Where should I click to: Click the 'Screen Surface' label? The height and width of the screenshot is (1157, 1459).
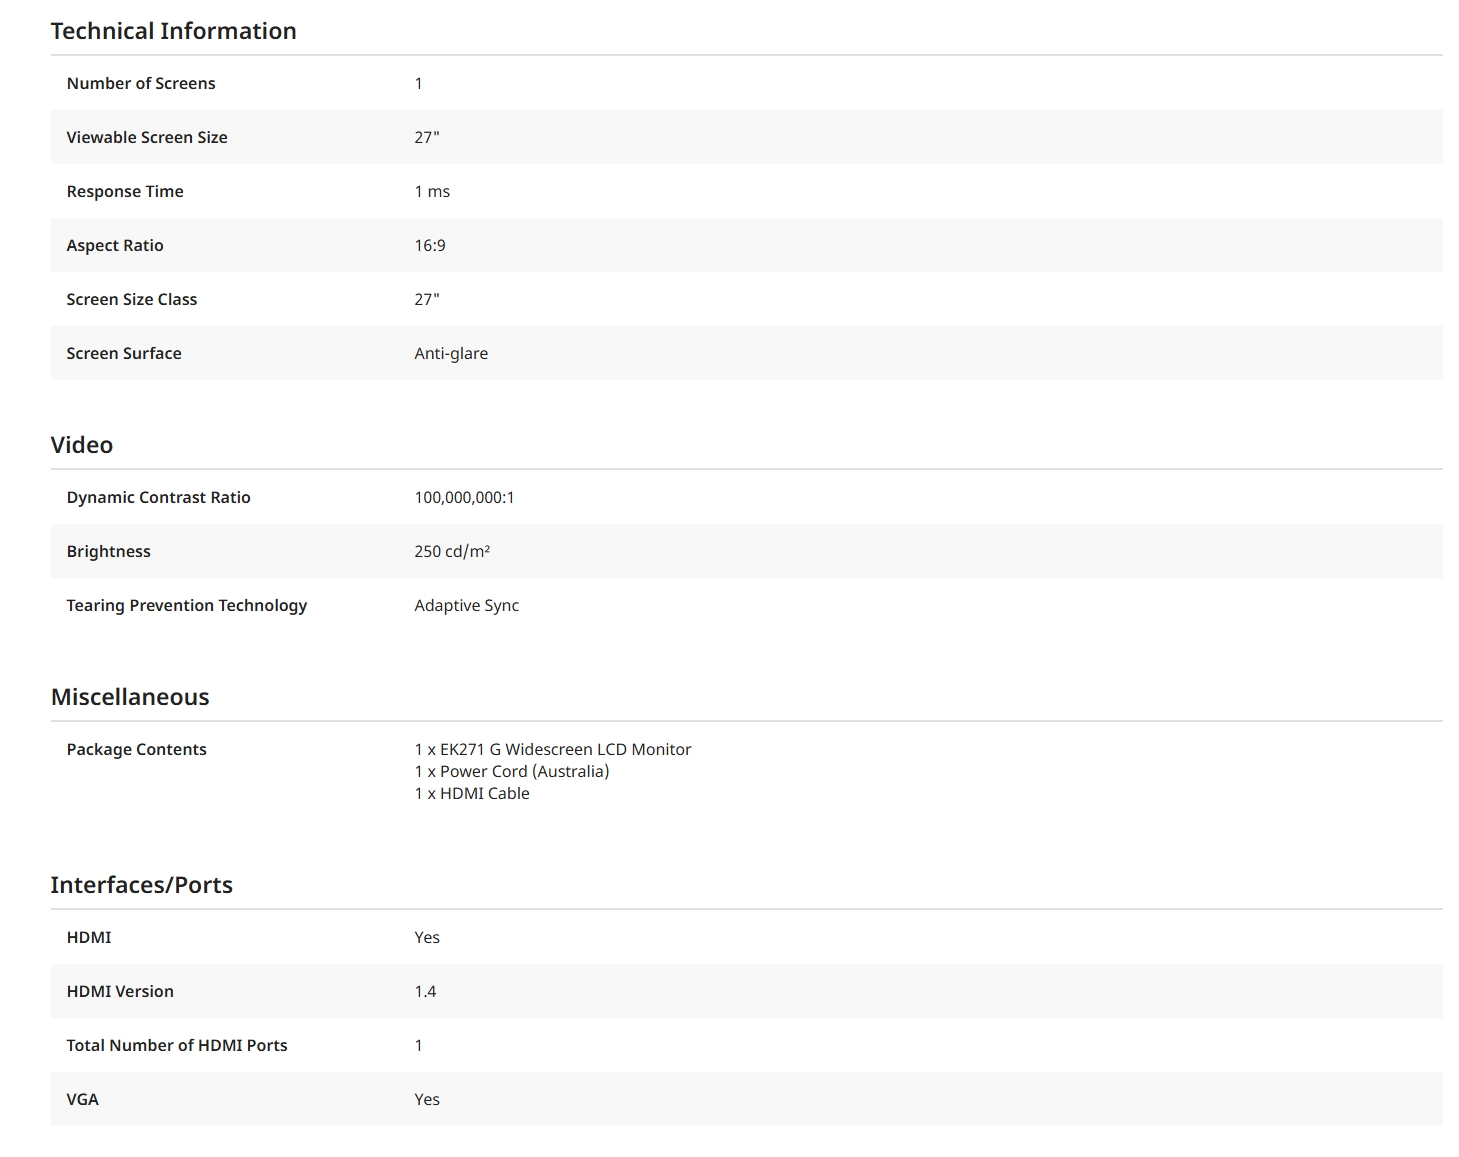click(124, 353)
